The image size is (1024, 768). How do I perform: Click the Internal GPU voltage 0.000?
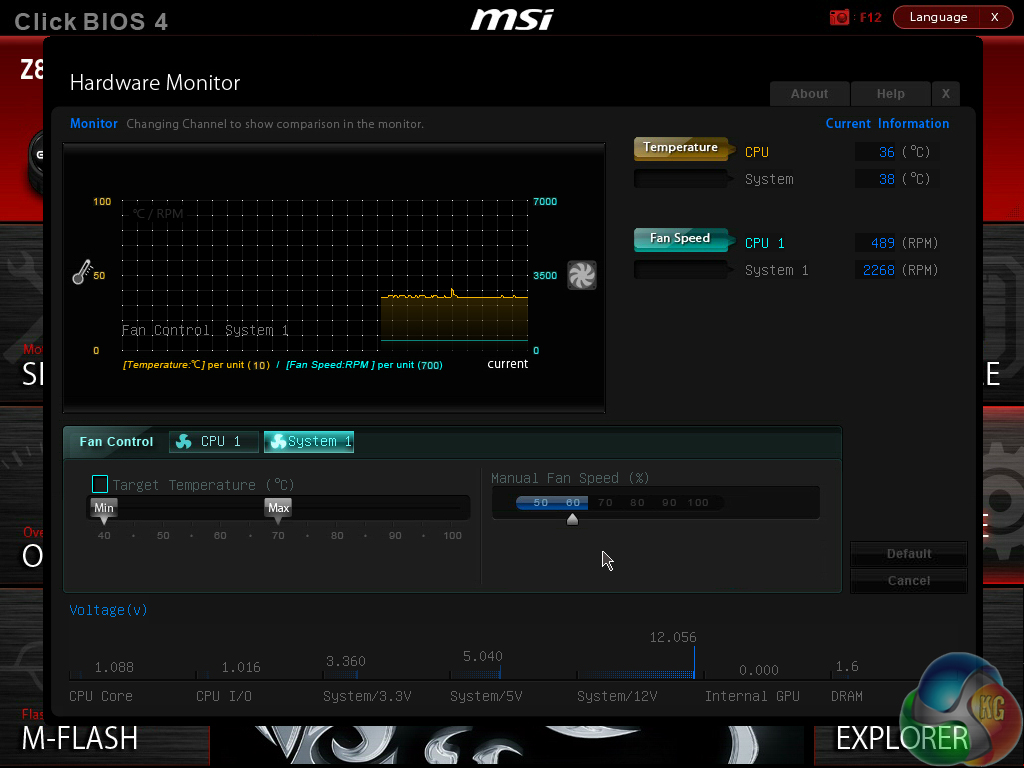point(759,670)
